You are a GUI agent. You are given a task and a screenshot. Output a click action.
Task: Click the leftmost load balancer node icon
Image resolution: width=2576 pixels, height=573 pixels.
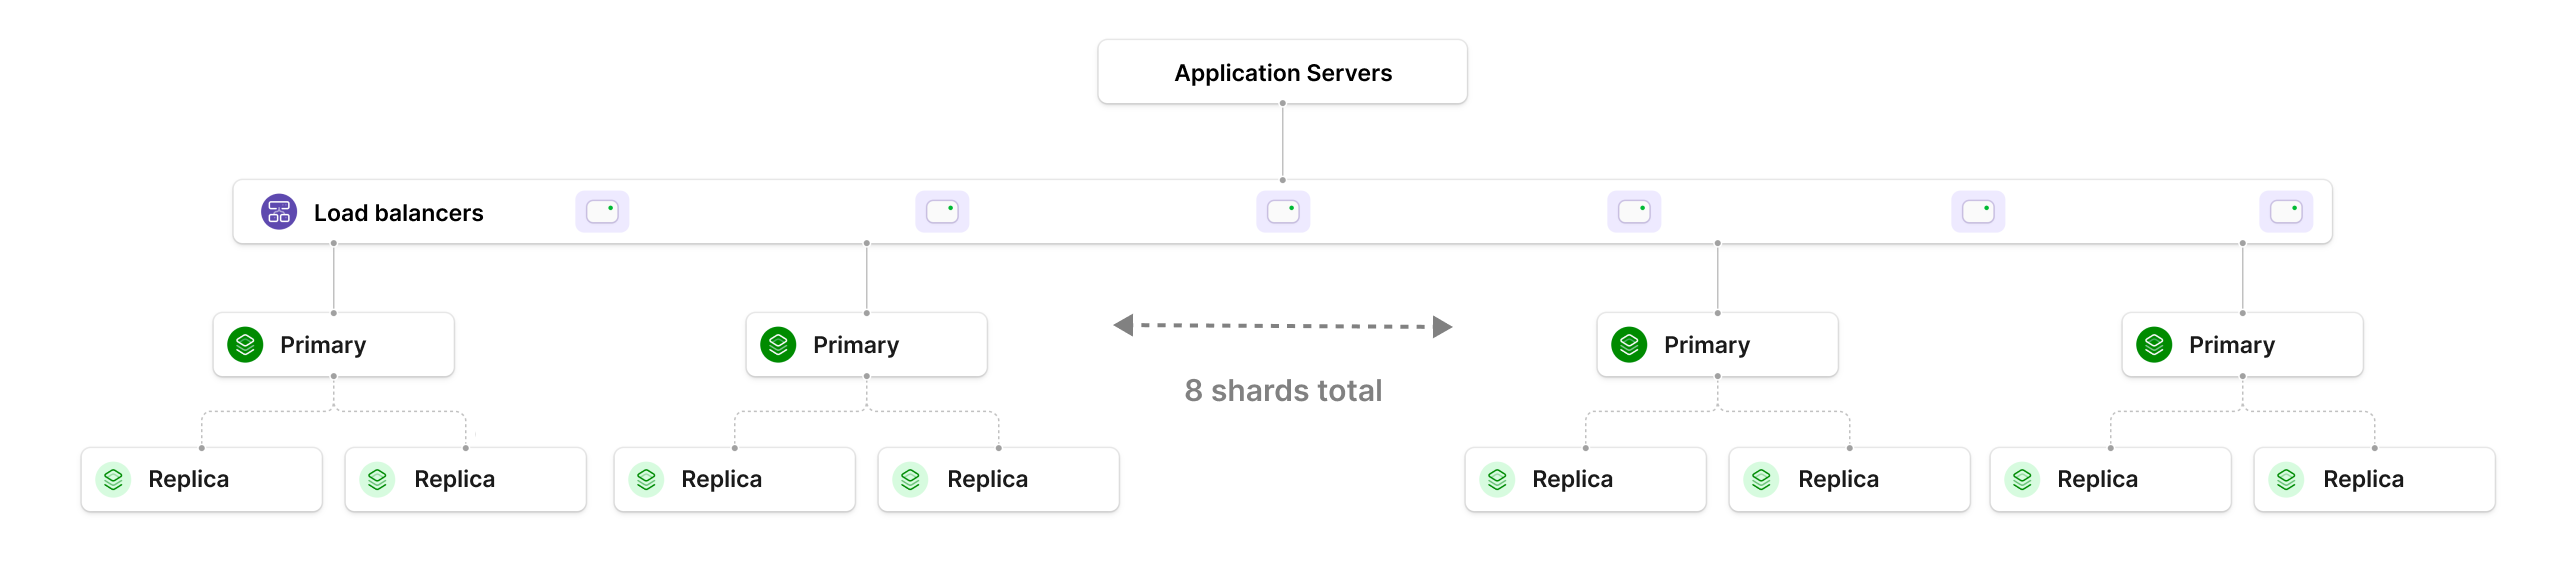pyautogui.click(x=602, y=212)
